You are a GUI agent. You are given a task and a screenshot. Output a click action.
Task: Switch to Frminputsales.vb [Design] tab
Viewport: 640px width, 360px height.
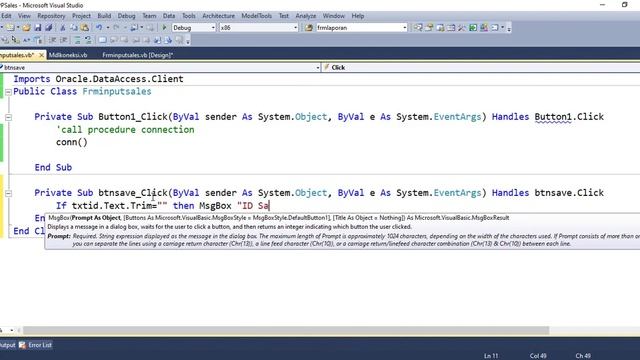[x=138, y=55]
